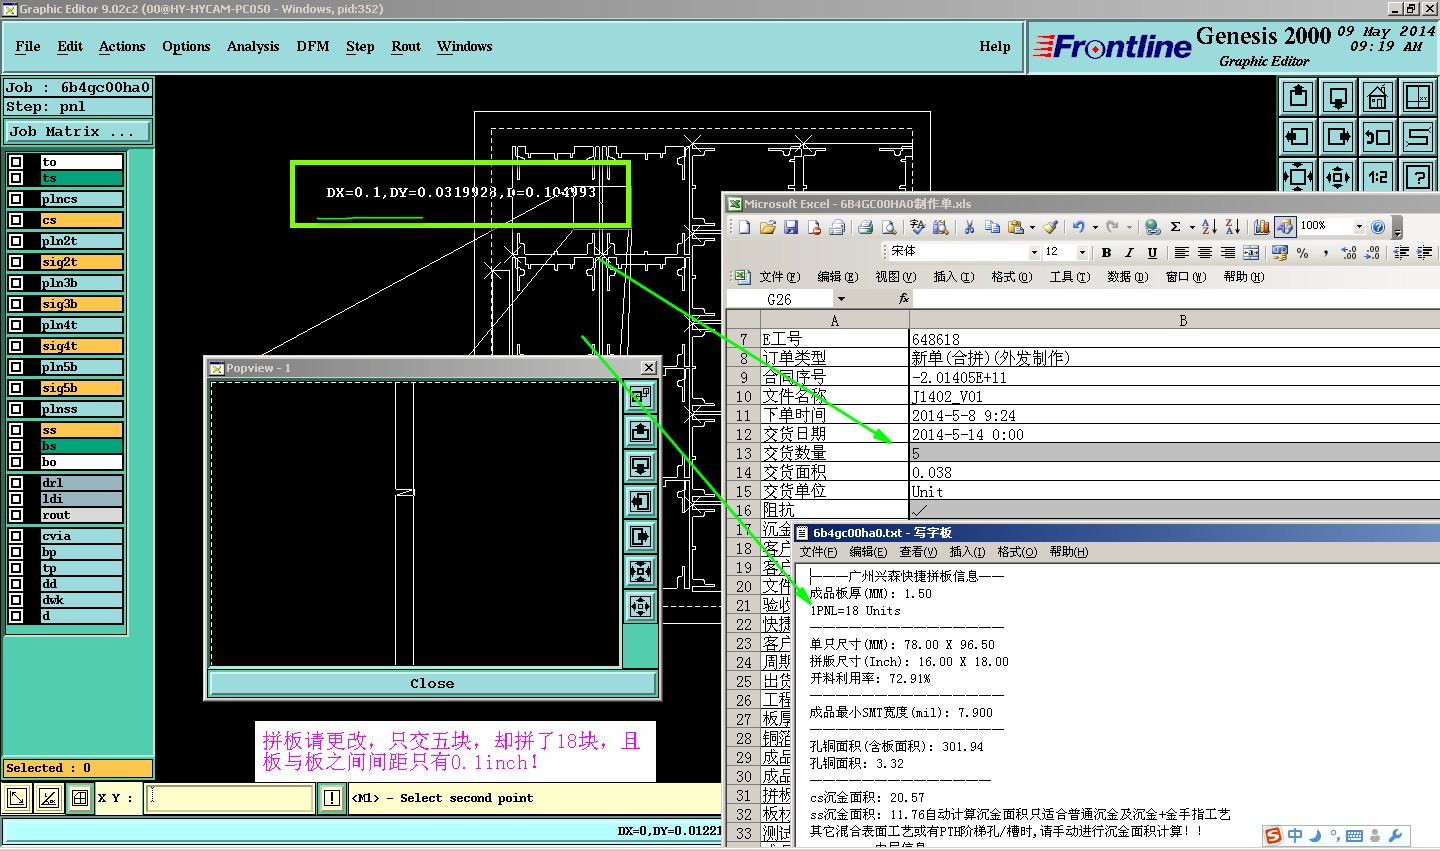Viewport: 1440px width, 851px height.
Task: Click the Sogou IME 中 language indicator
Action: (1295, 836)
